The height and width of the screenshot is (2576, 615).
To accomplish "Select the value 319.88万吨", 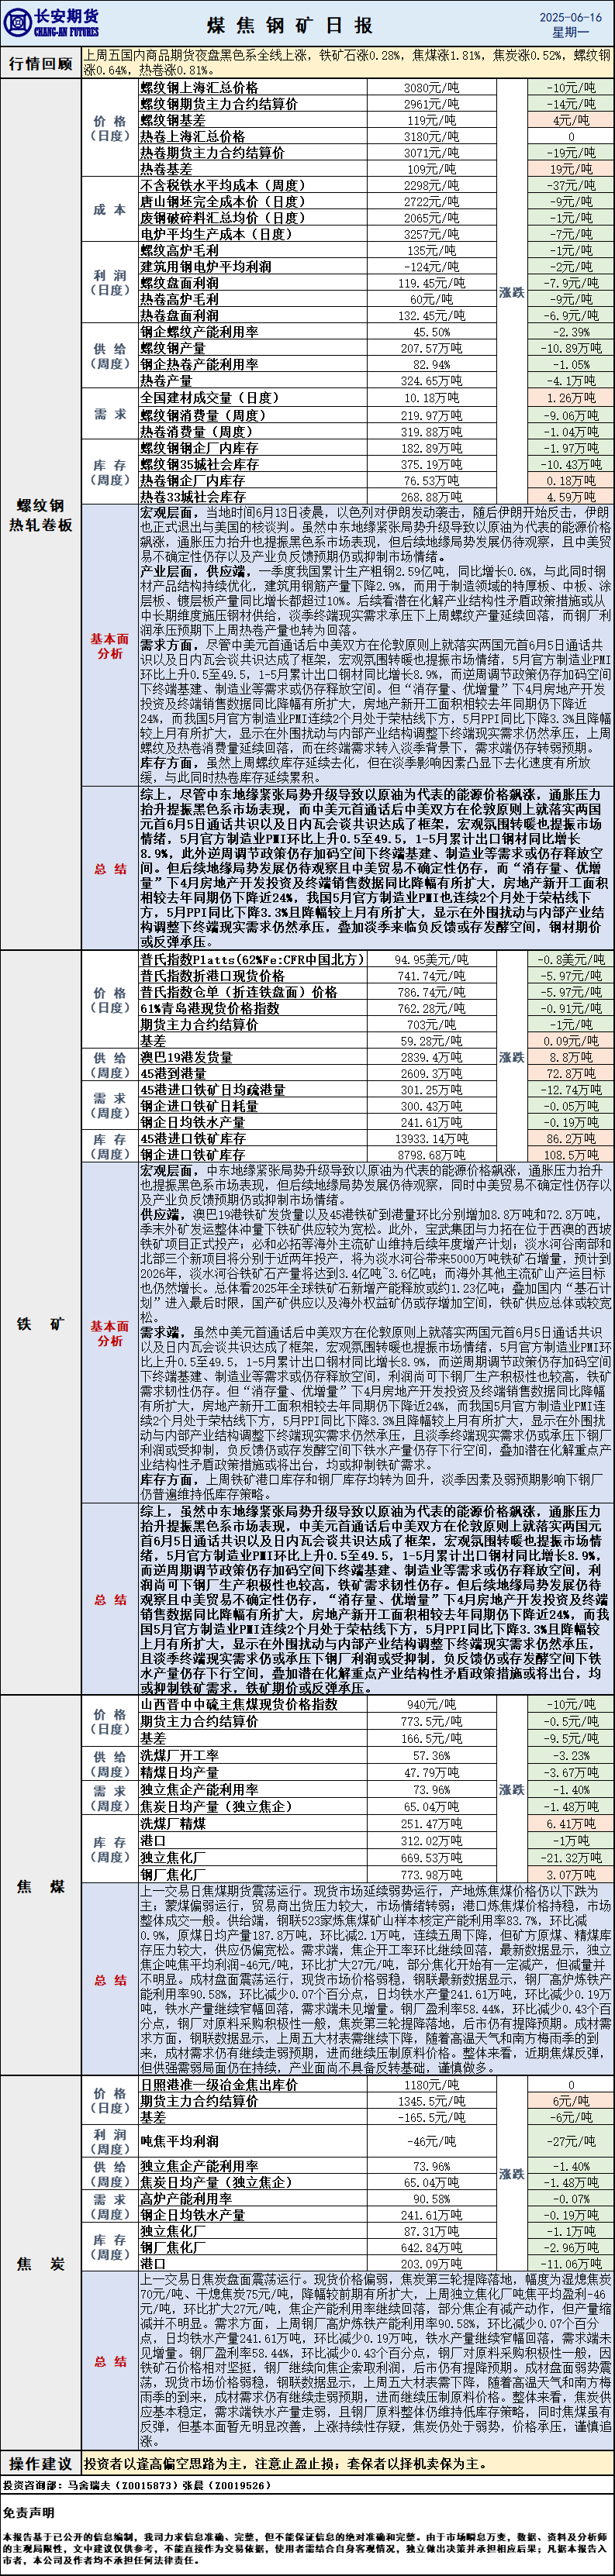I will 431,432.
